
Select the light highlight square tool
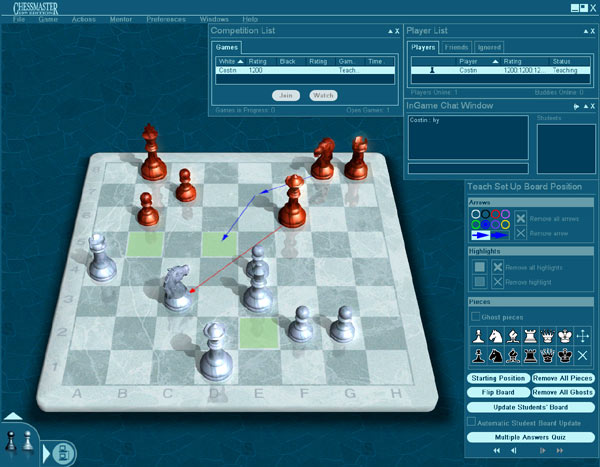tap(479, 267)
